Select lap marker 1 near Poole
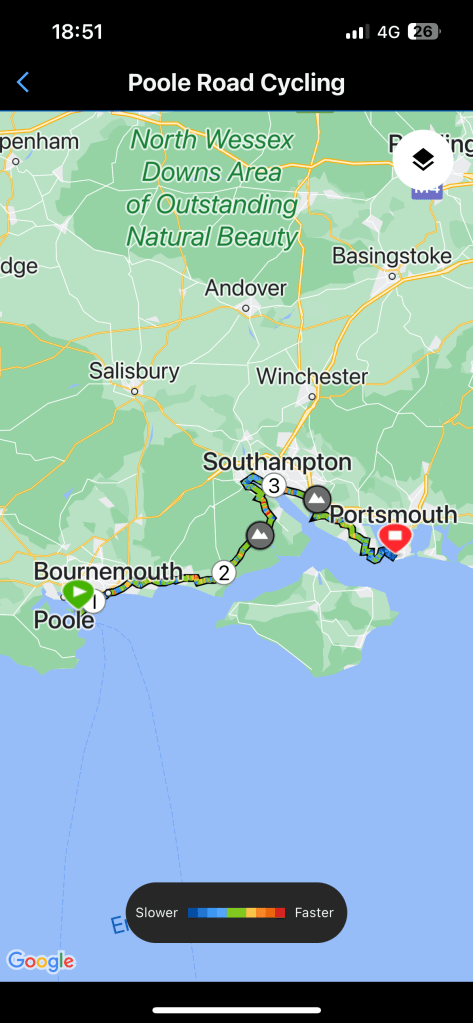Screen dimensions: 473x1023 [95, 601]
